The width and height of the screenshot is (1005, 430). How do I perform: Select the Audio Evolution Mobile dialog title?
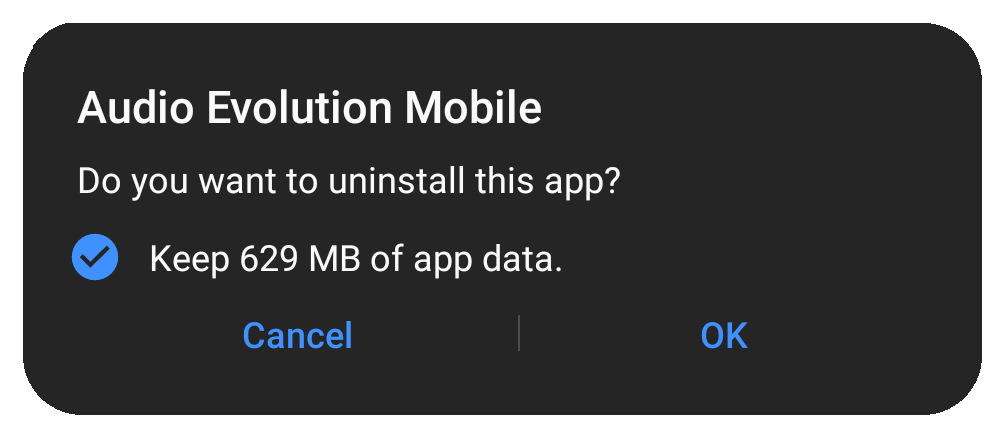click(x=310, y=108)
